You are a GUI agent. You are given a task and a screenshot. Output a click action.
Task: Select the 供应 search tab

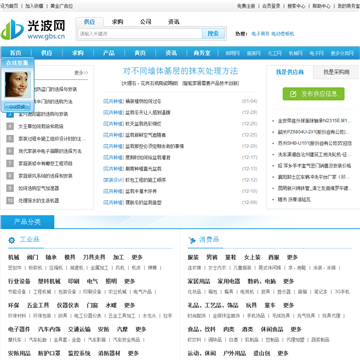tap(89, 22)
